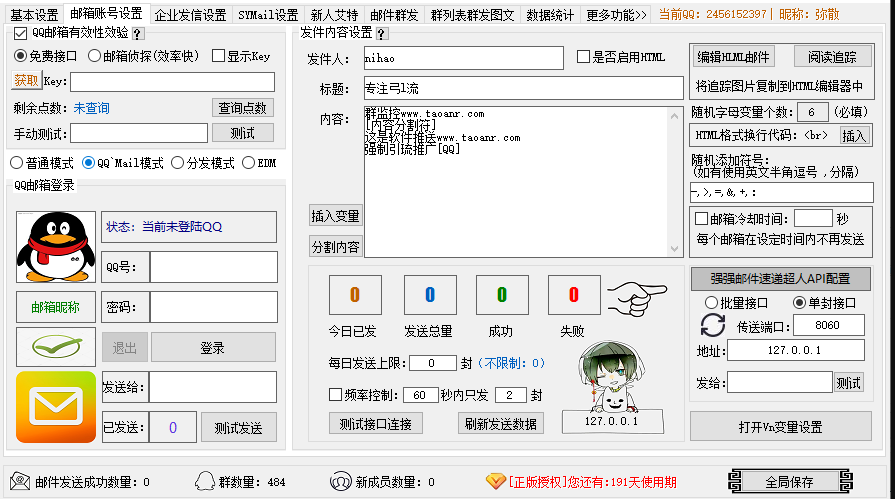
Task: Click 全局保存 button
Action: (791, 481)
